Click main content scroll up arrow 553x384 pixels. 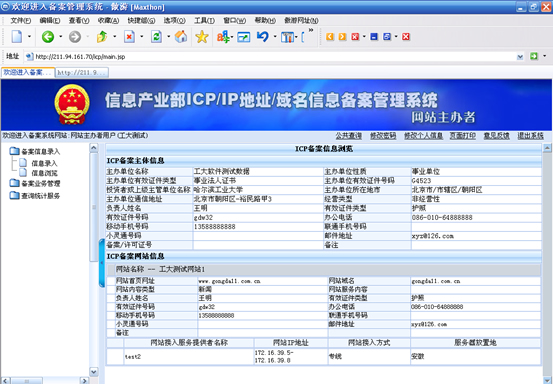click(547, 148)
